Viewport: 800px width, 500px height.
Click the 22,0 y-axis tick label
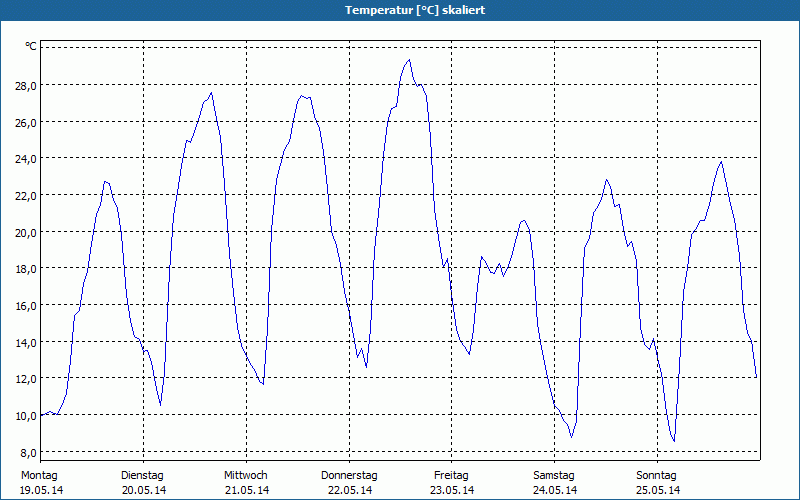tap(24, 195)
